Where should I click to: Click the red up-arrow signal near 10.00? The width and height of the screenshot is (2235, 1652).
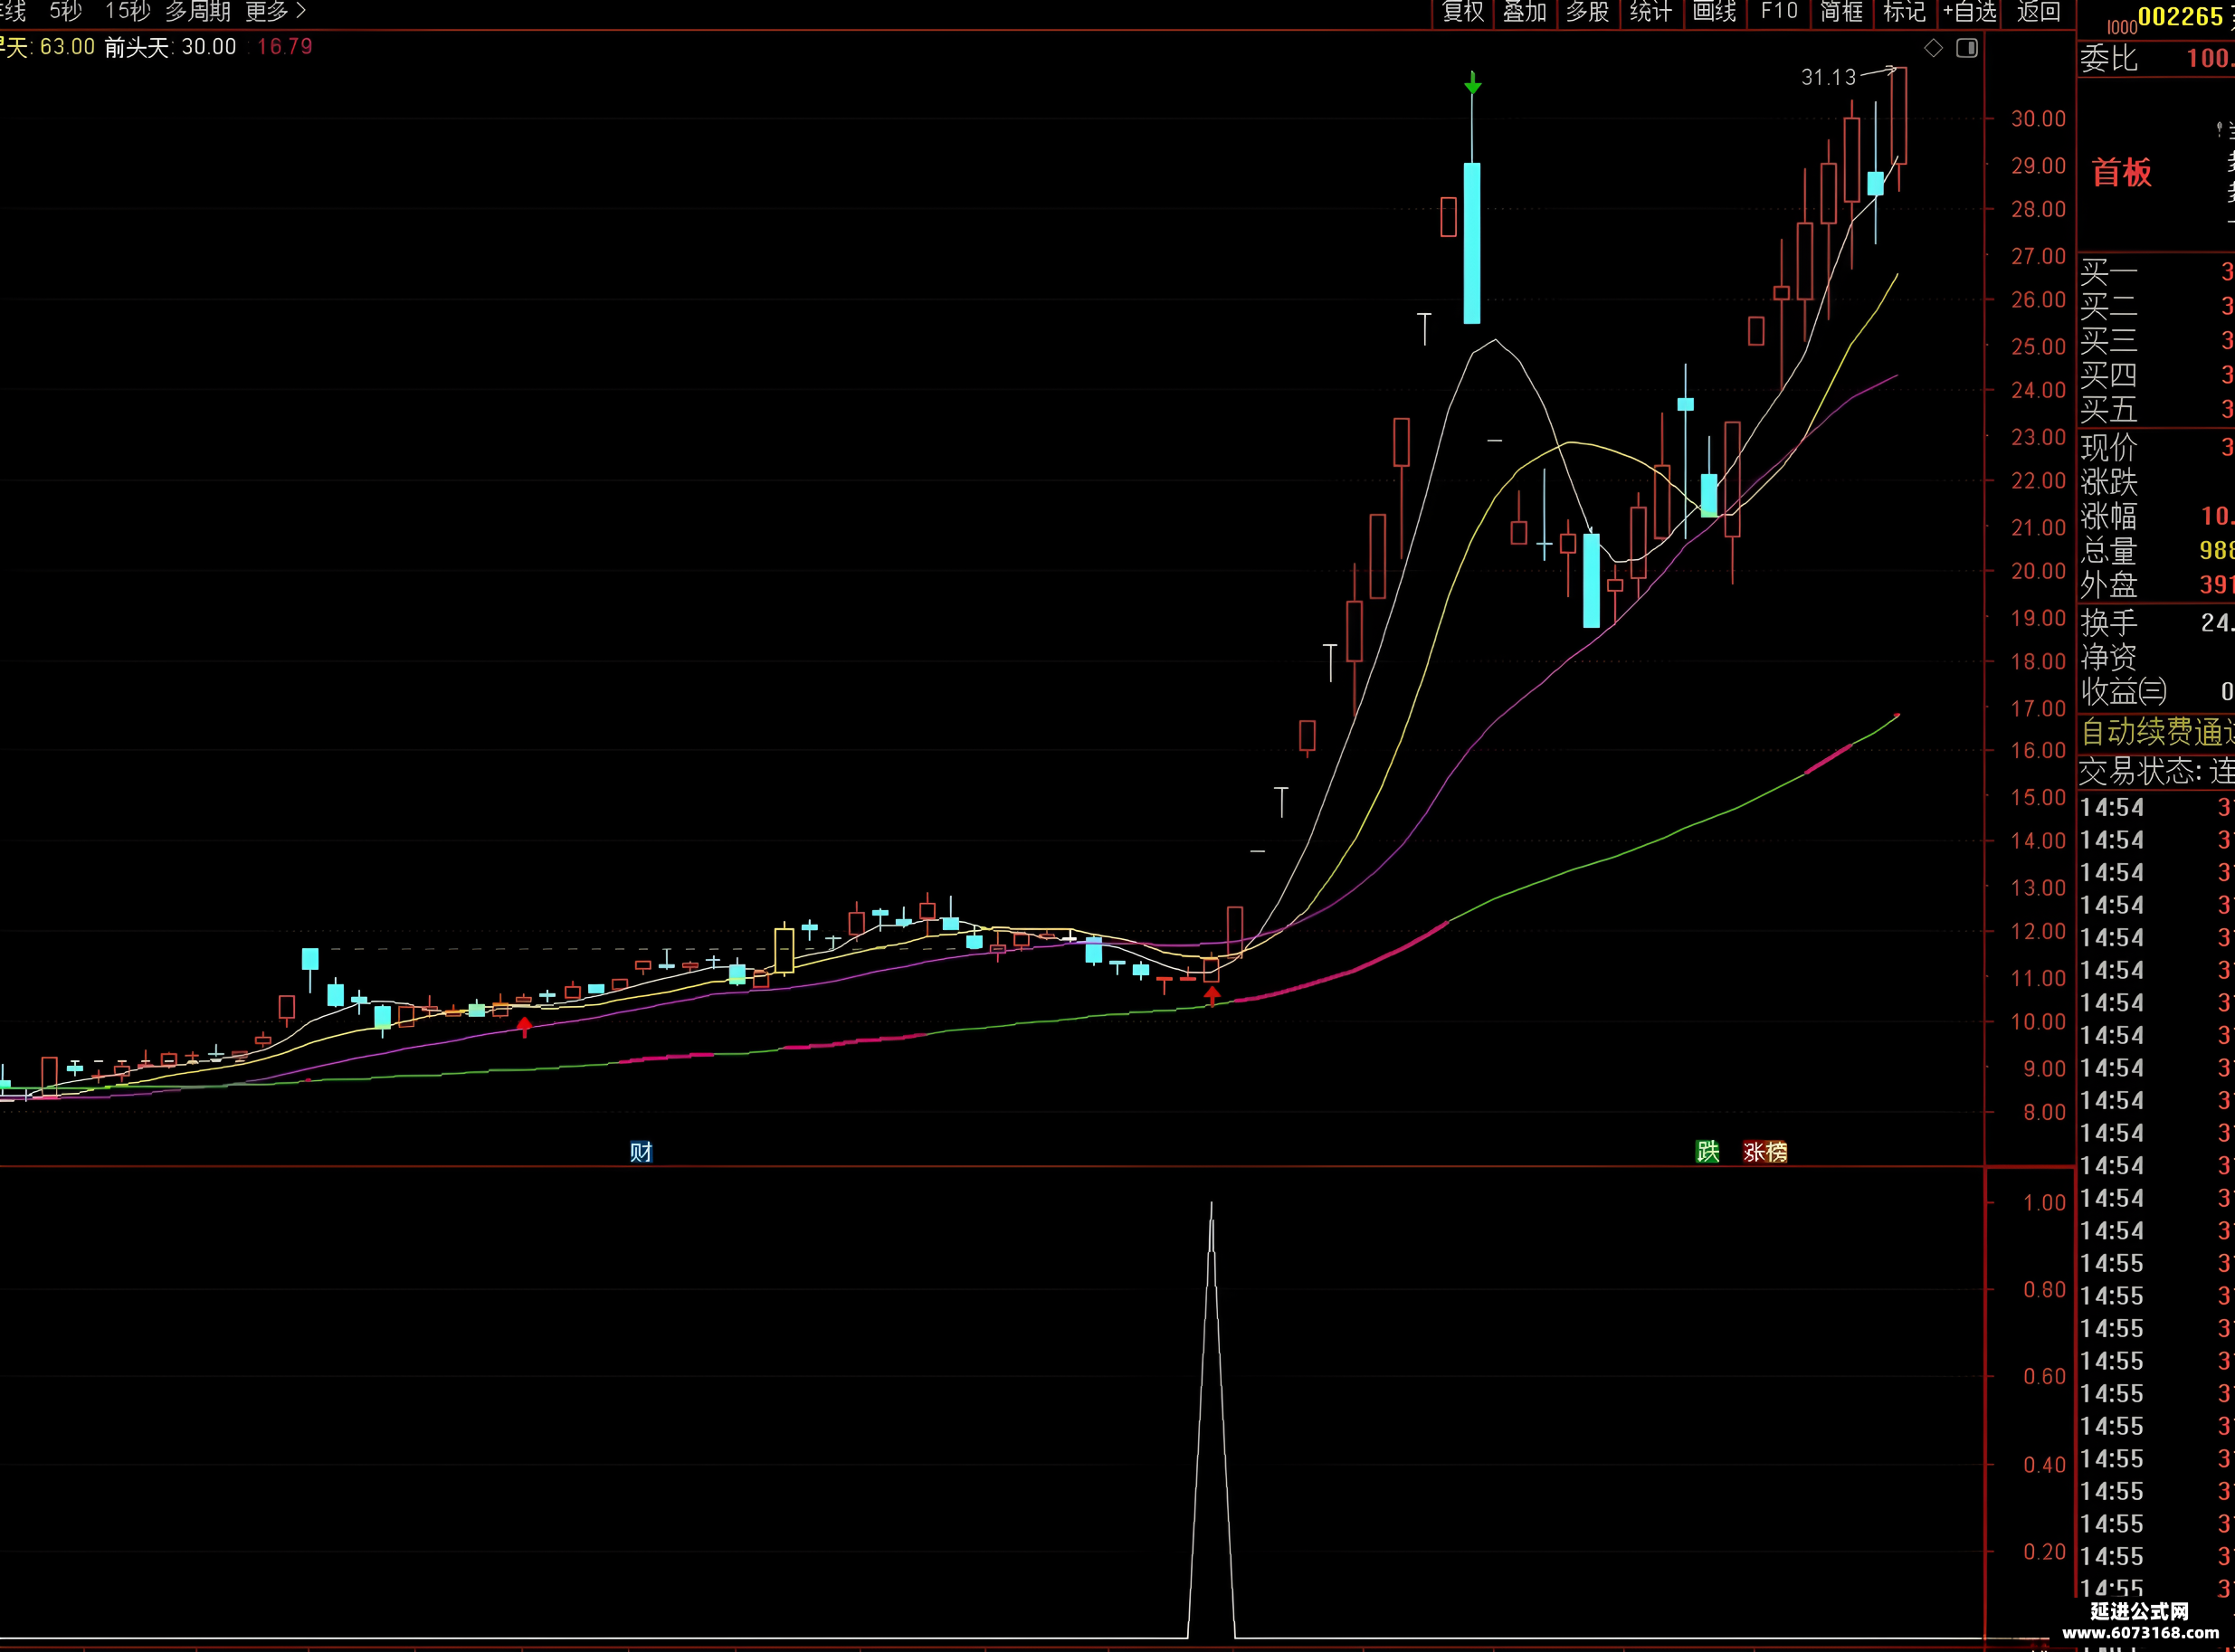pos(1211,995)
